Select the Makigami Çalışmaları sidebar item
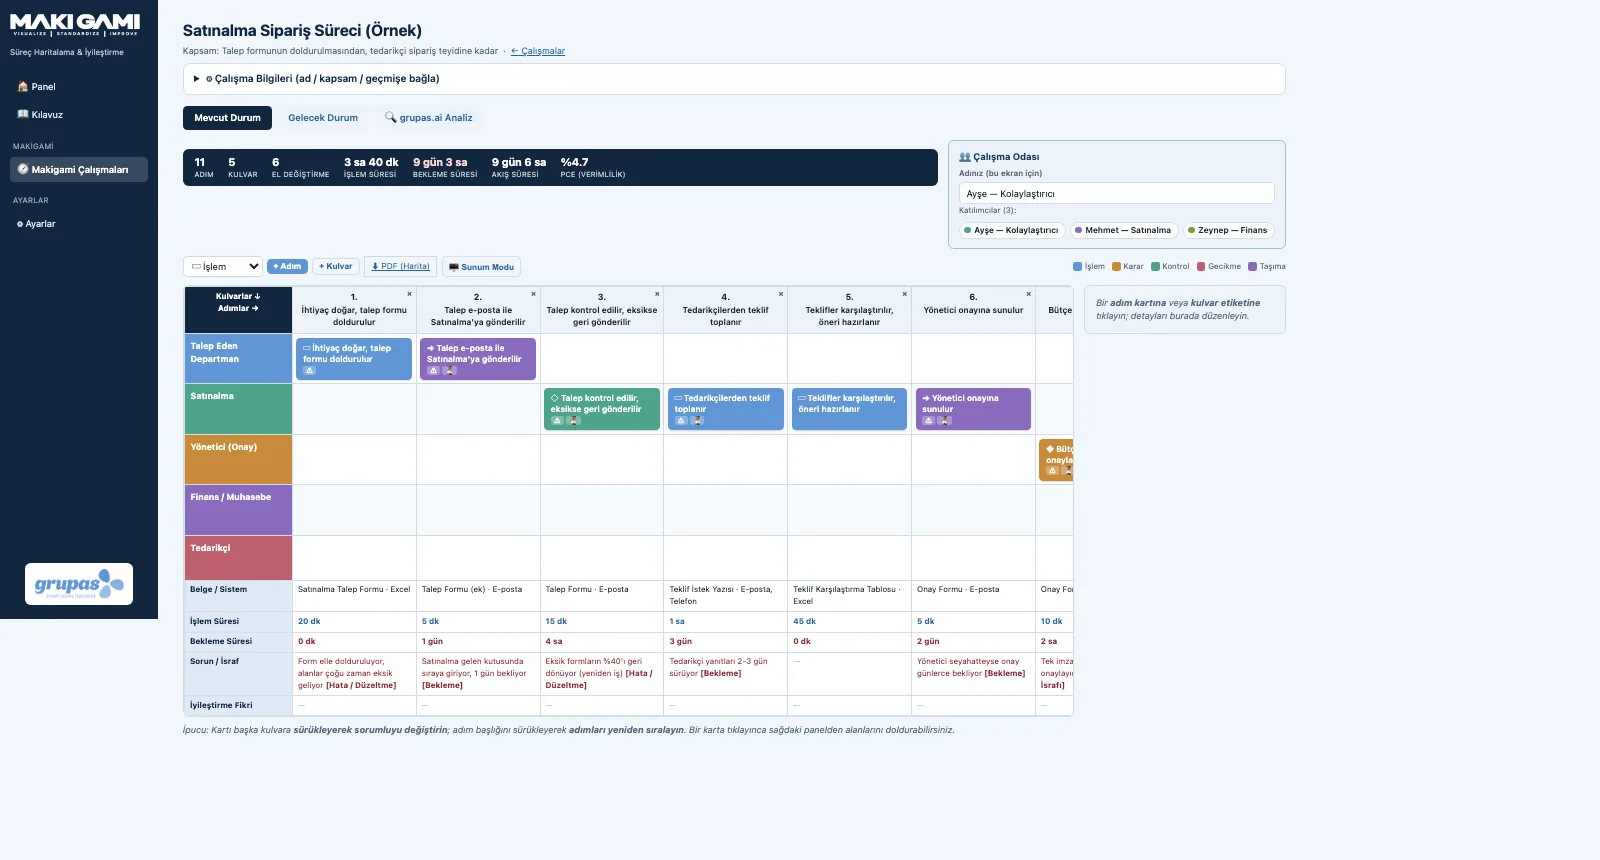 pyautogui.click(x=79, y=170)
